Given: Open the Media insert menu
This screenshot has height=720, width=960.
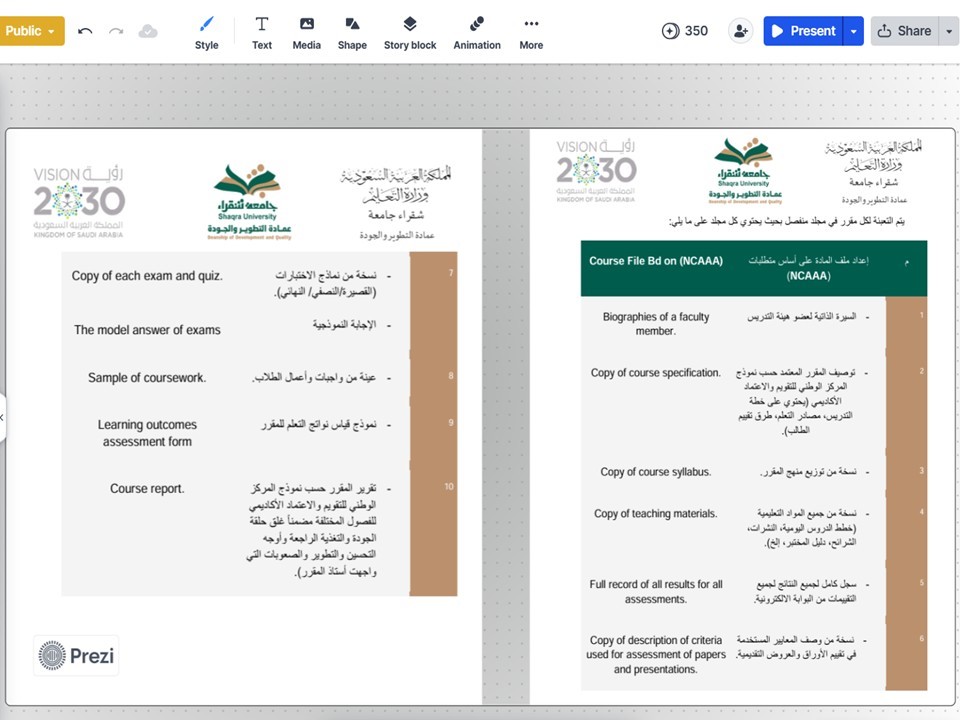Looking at the screenshot, I should [306, 32].
